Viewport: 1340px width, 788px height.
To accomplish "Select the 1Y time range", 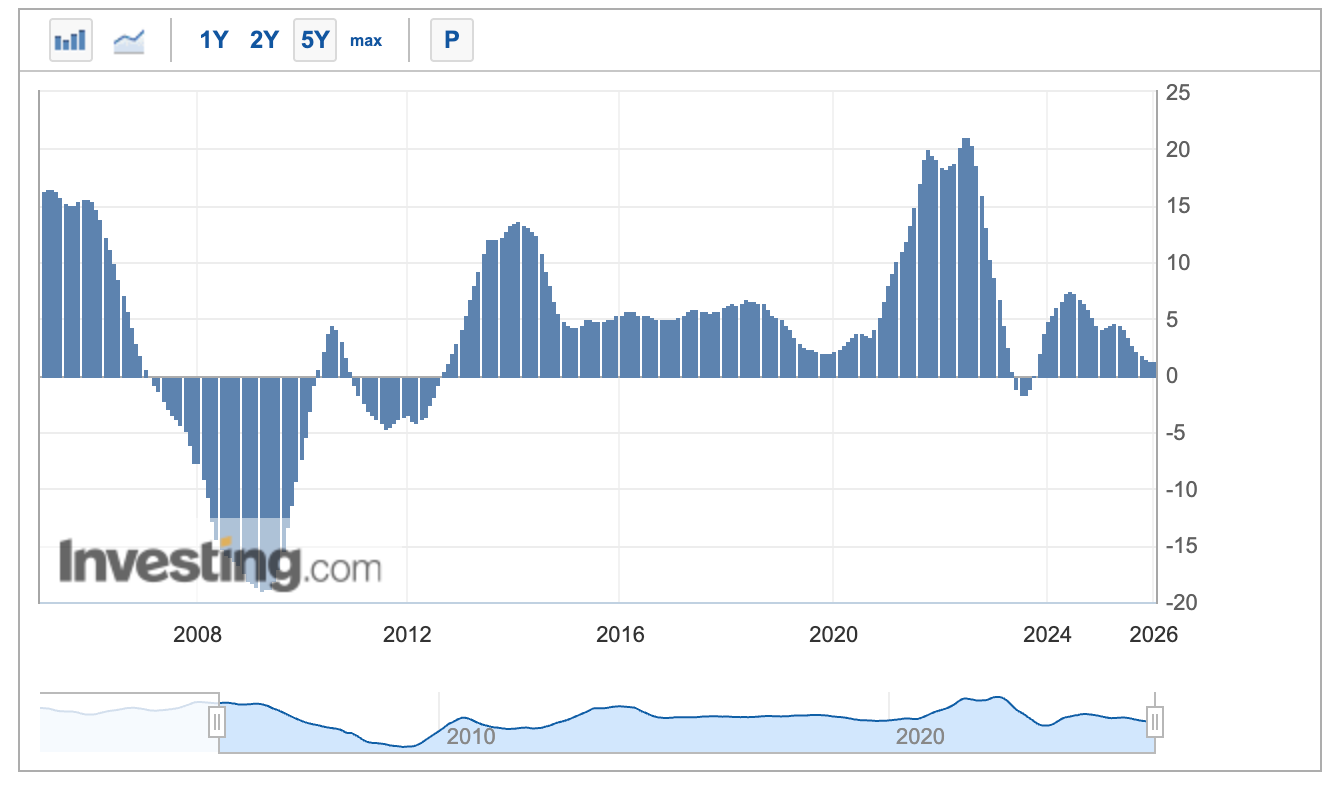I will click(214, 41).
